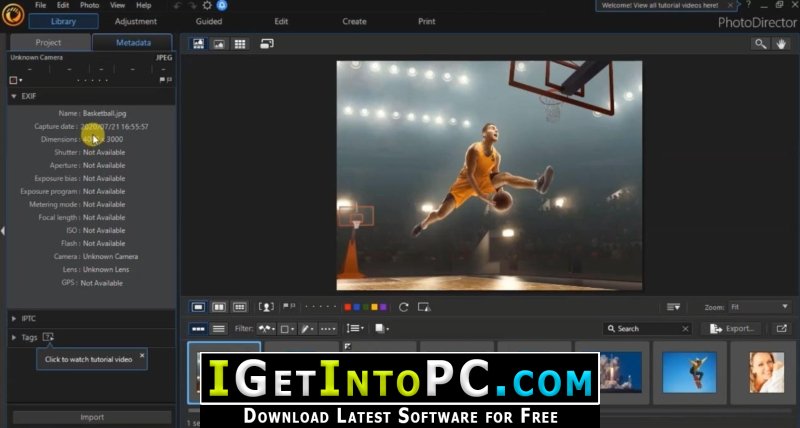Click the Export button

pyautogui.click(x=732, y=329)
